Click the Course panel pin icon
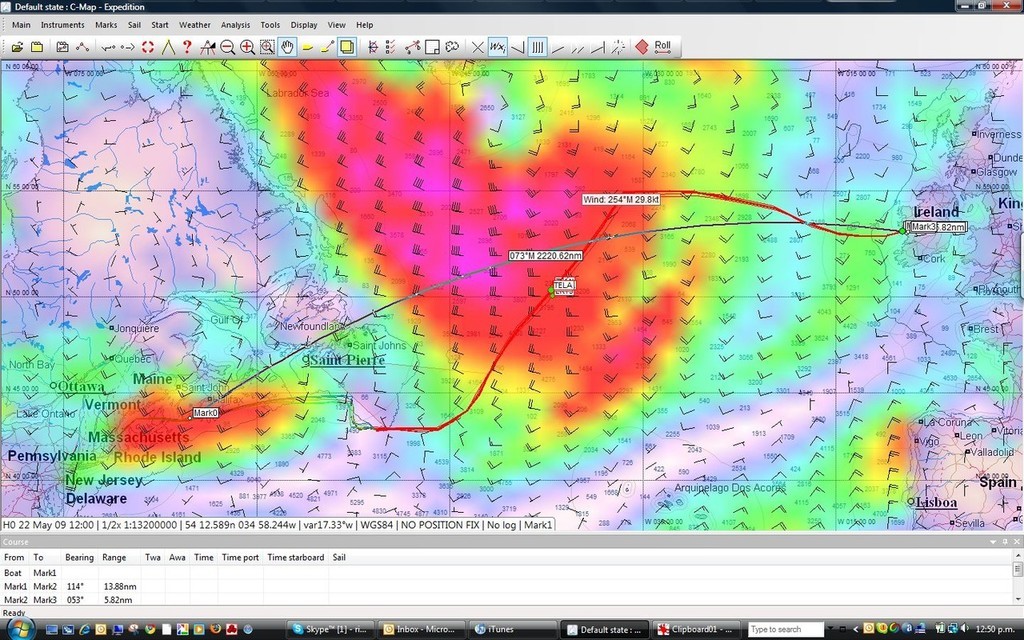 1005,542
